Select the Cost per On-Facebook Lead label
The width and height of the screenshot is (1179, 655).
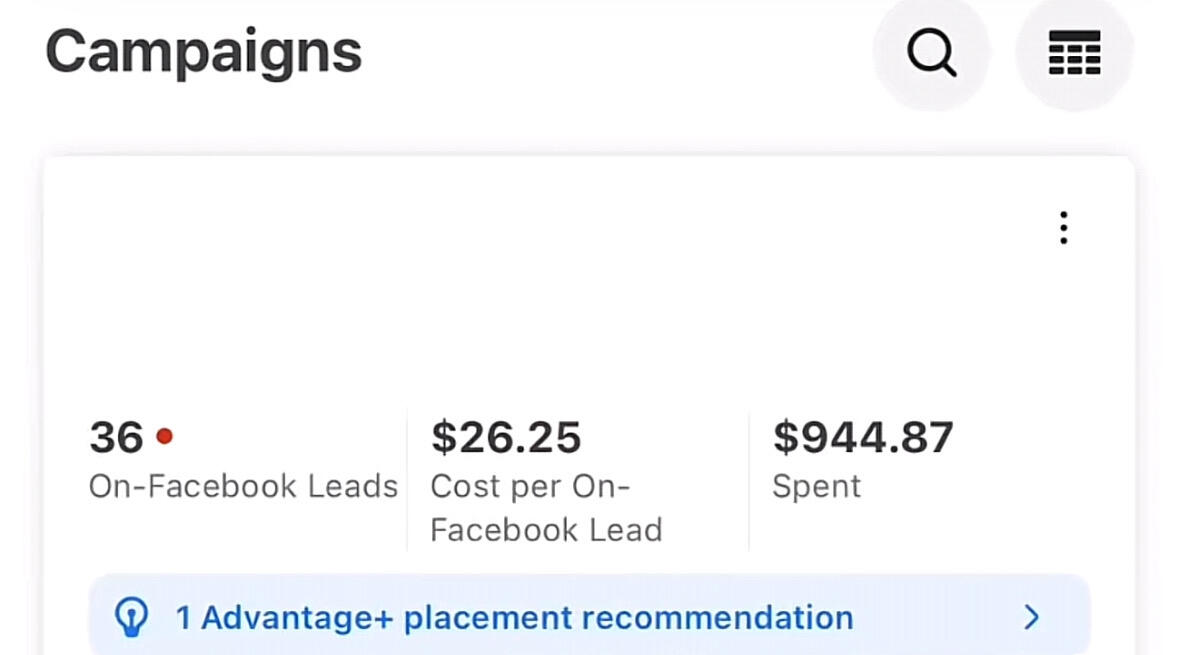click(546, 508)
